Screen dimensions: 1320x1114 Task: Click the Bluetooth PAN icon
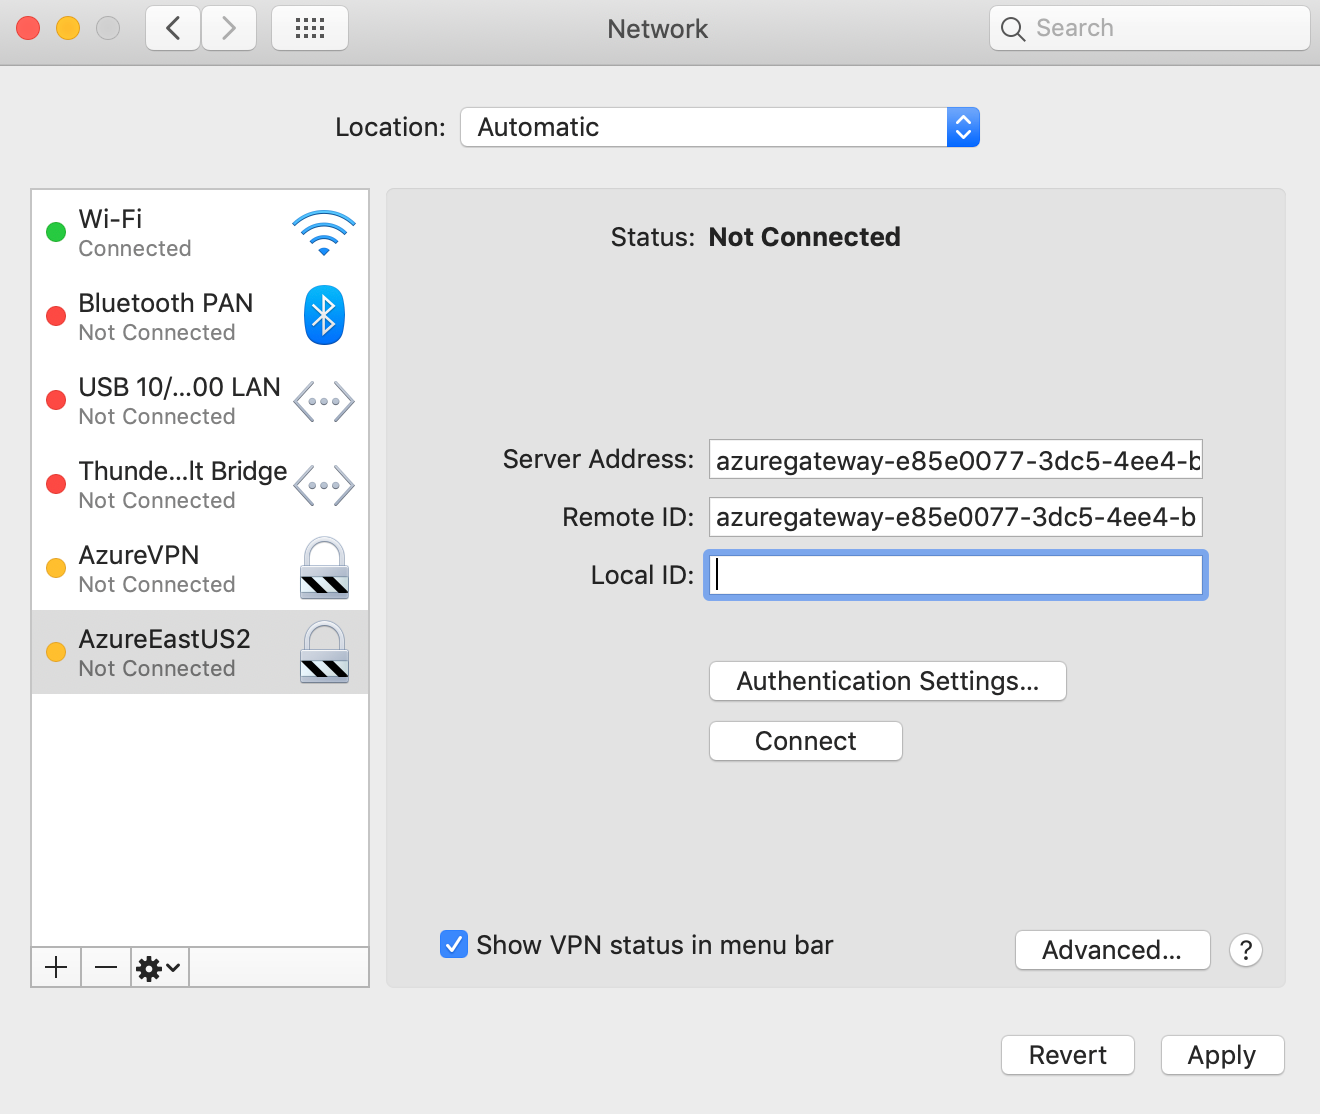click(x=324, y=315)
